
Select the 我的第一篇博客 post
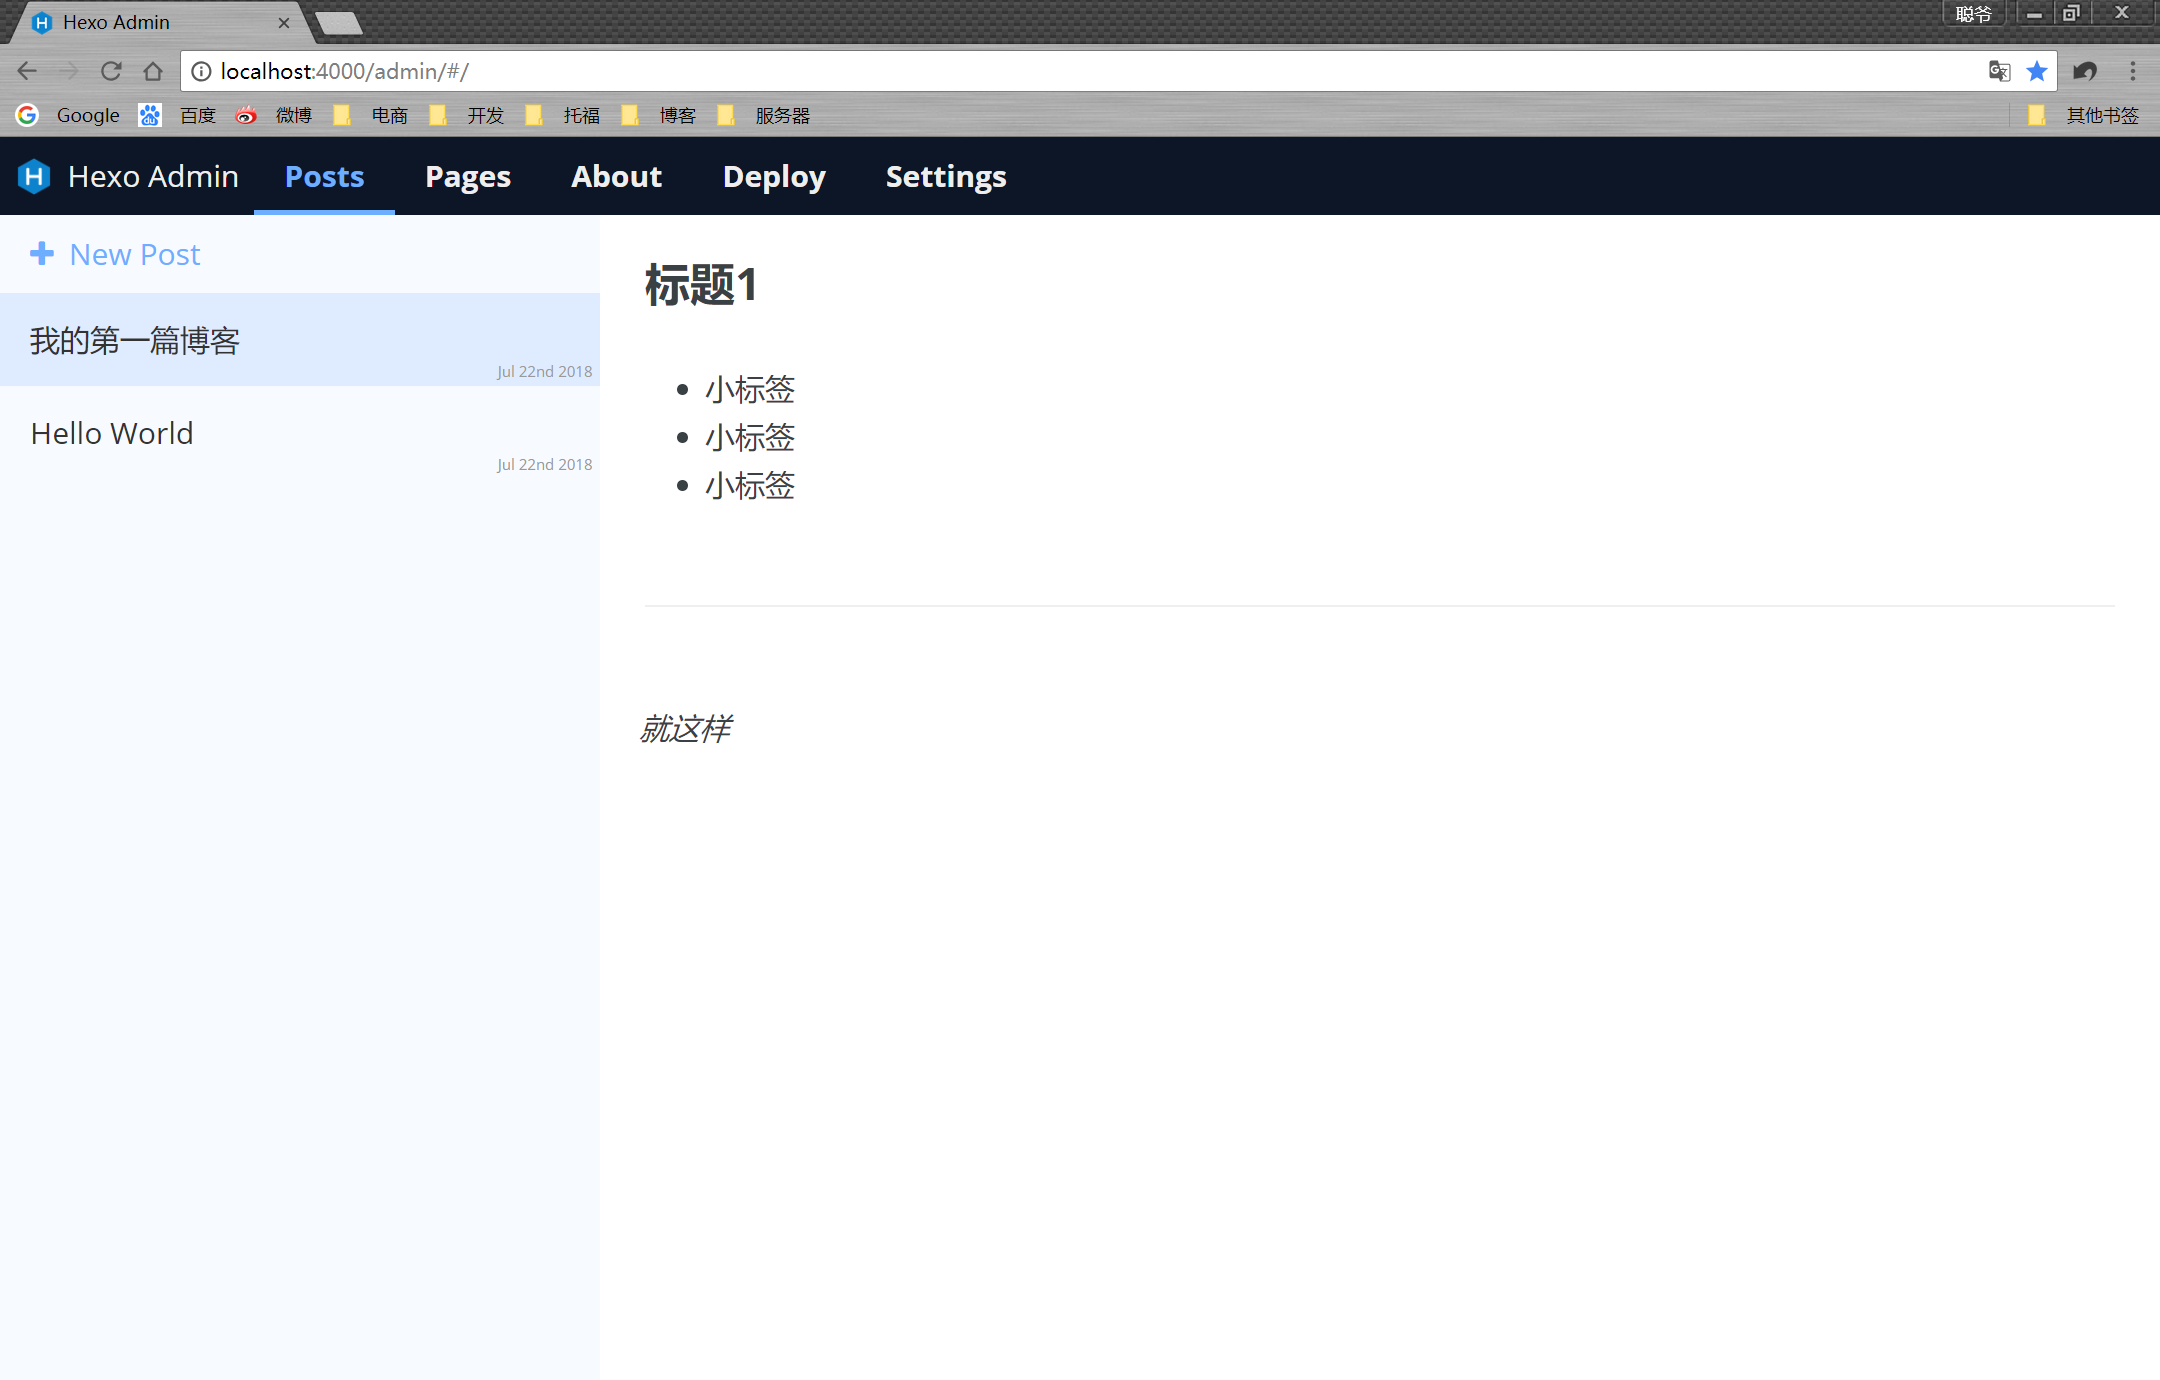(x=135, y=341)
